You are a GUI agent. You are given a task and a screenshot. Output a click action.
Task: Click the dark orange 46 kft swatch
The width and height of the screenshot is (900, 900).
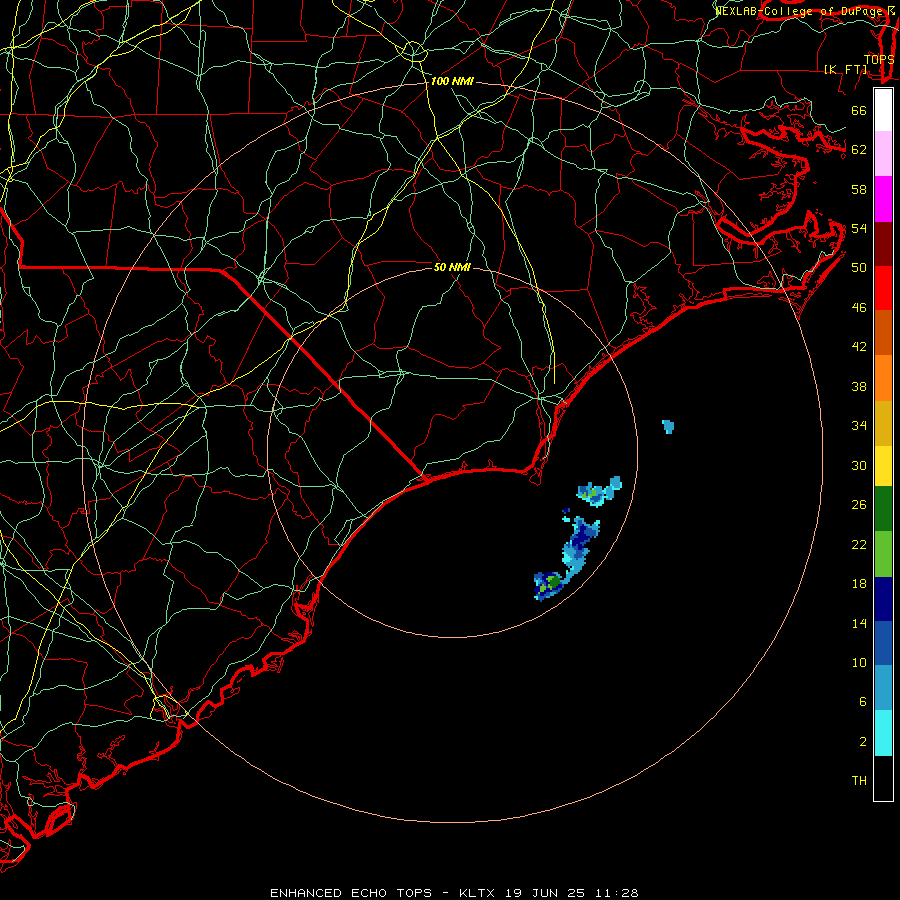[x=883, y=333]
